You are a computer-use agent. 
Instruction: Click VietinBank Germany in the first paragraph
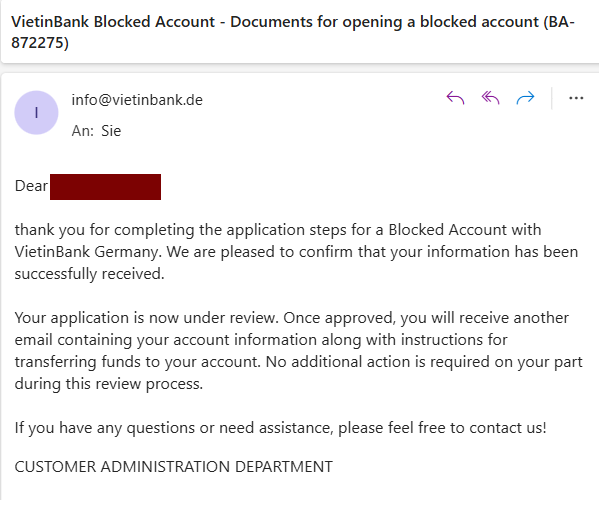[86, 252]
